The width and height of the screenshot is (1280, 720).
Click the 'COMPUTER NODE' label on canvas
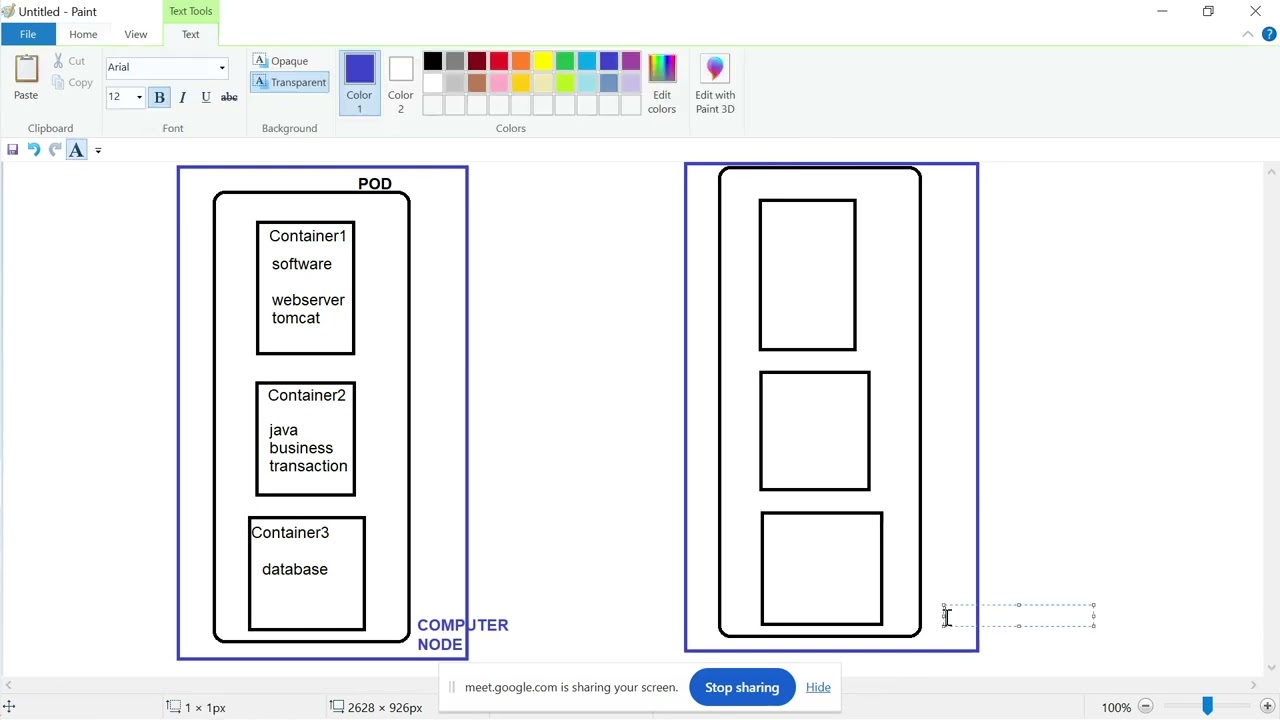pos(463,635)
